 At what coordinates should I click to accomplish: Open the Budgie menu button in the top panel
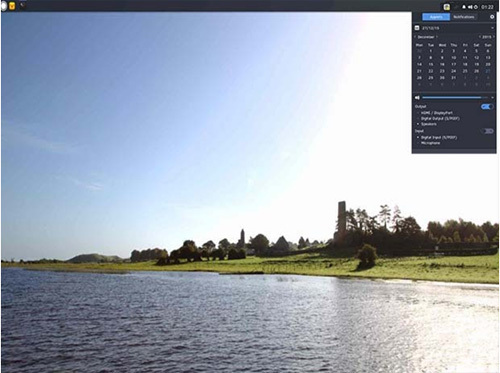(x=4, y=6)
